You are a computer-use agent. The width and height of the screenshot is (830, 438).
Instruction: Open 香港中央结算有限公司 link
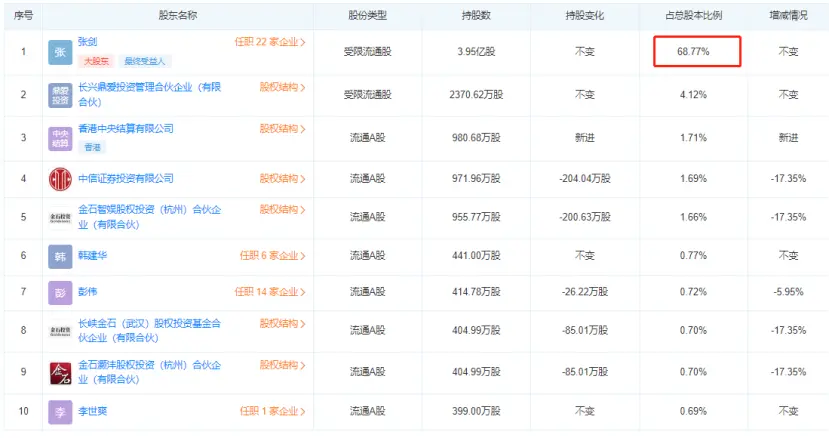[126, 128]
